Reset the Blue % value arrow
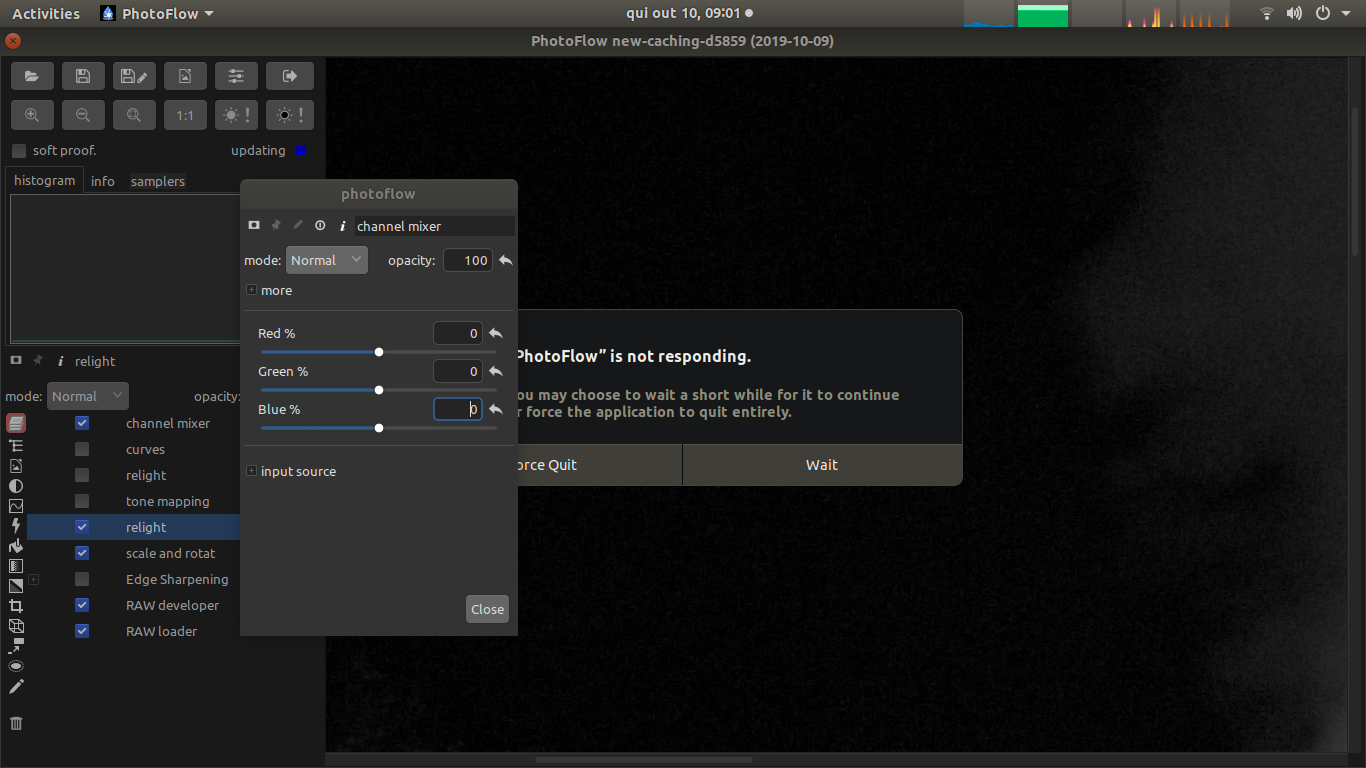This screenshot has width=1366, height=768. 495,409
